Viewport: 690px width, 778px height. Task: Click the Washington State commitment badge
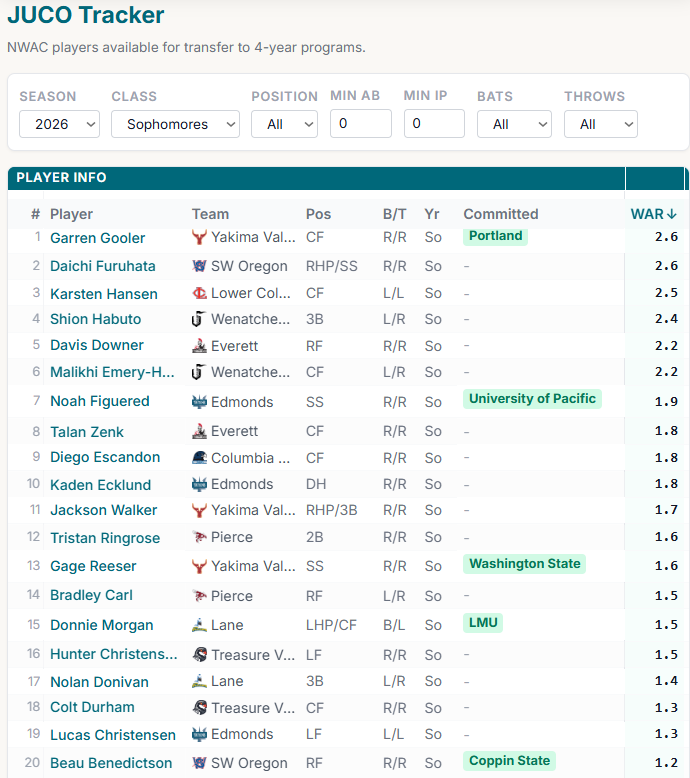pyautogui.click(x=524, y=564)
